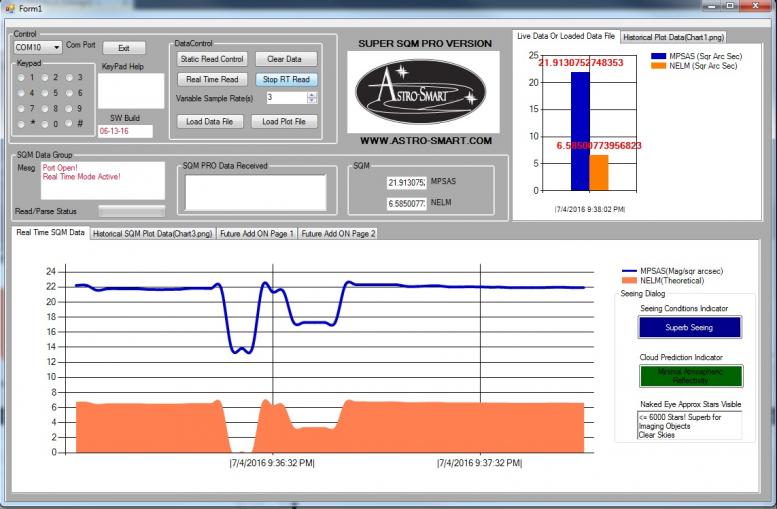This screenshot has width=777, height=509.
Task: Click the Clear Data button
Action: (x=286, y=59)
